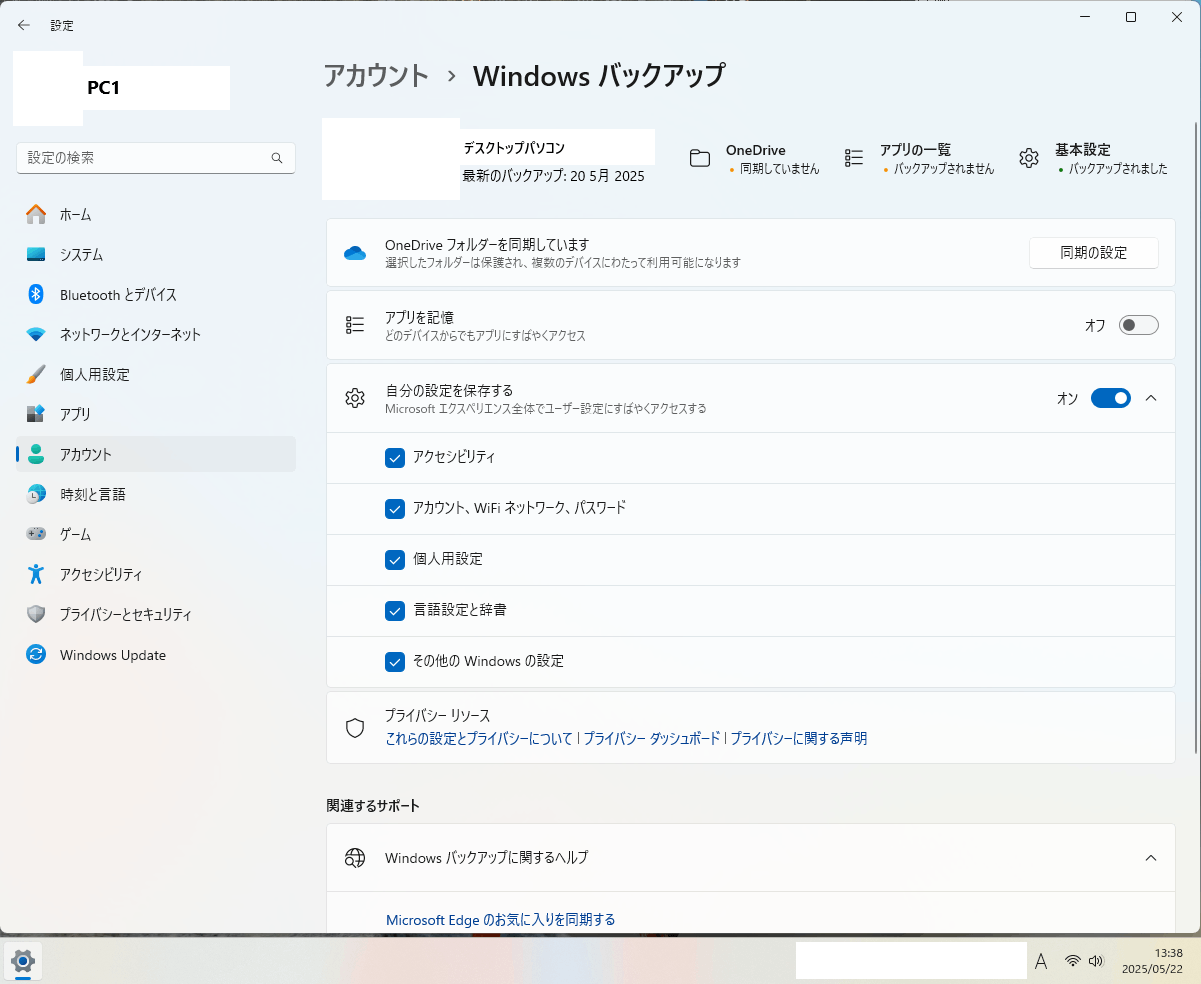Click the 個人用設定 paintbrush icon
Screen dimensions: 1201x984
pyautogui.click(x=36, y=374)
